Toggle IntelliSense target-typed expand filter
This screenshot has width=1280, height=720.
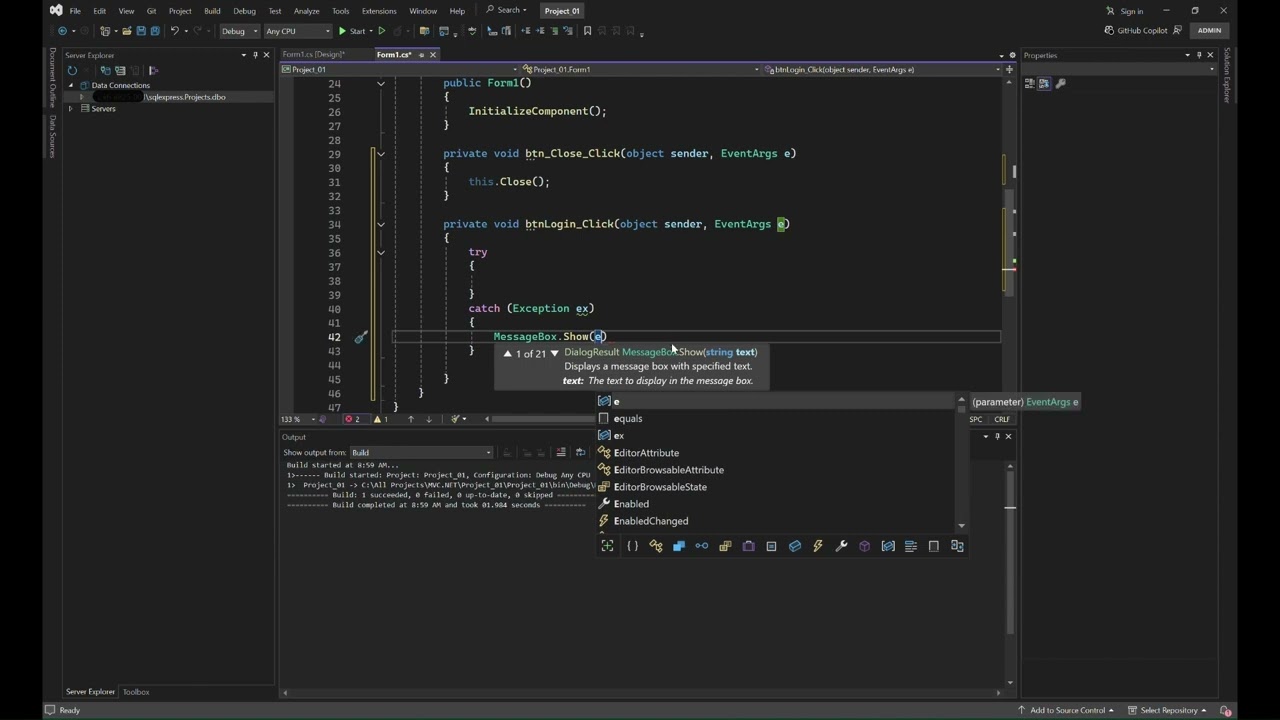pyautogui.click(x=608, y=546)
